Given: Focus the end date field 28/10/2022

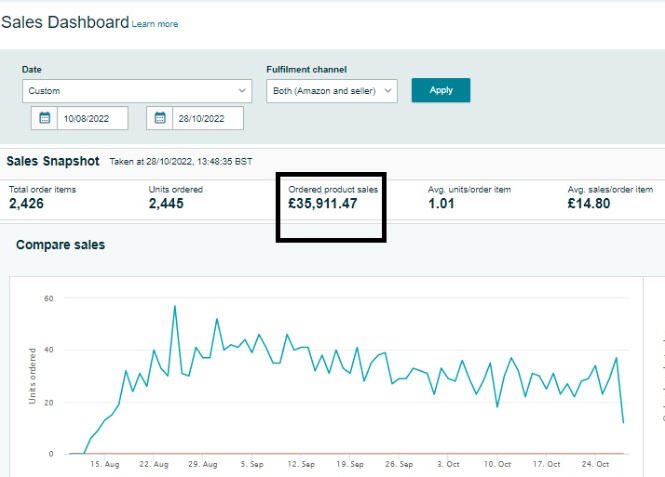Looking at the screenshot, I should [x=209, y=118].
